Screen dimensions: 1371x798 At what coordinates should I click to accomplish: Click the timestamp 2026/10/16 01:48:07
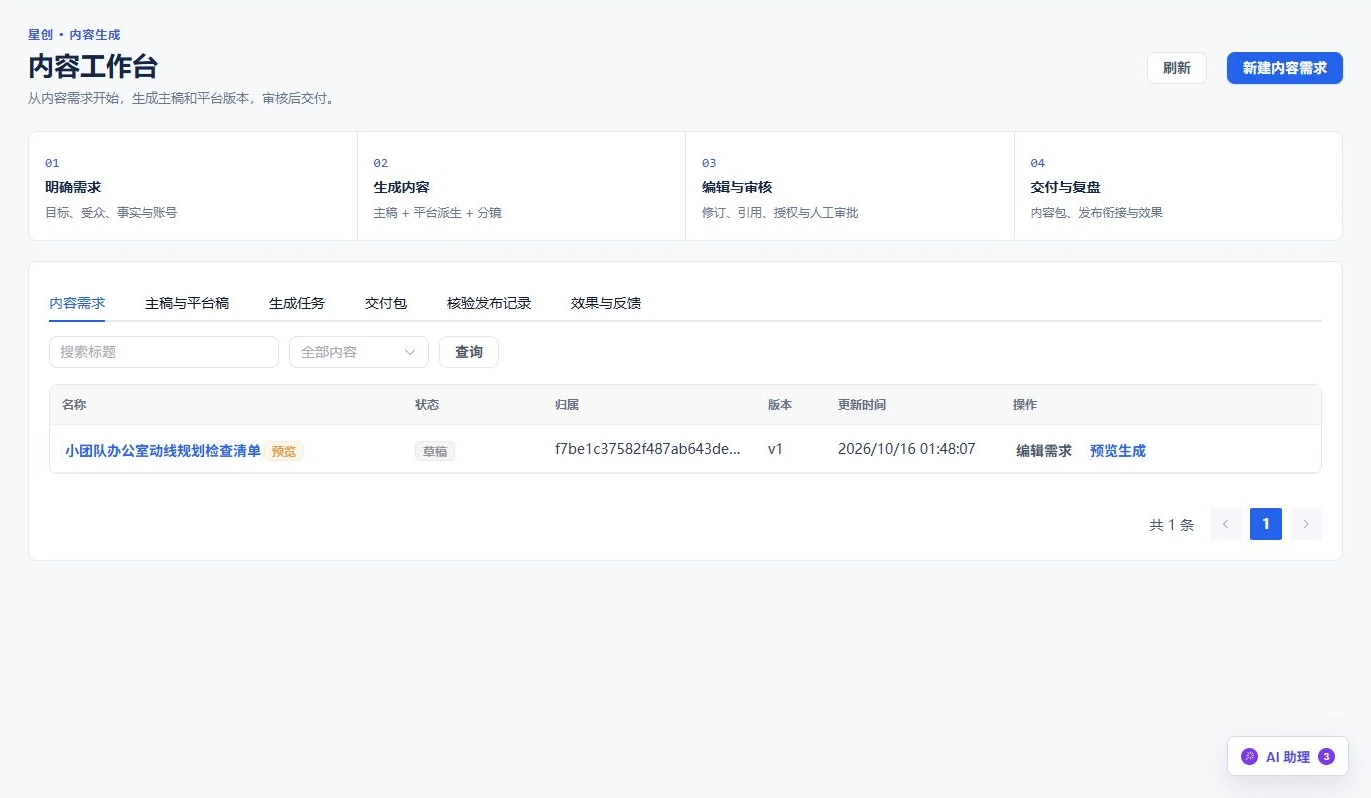click(x=906, y=449)
